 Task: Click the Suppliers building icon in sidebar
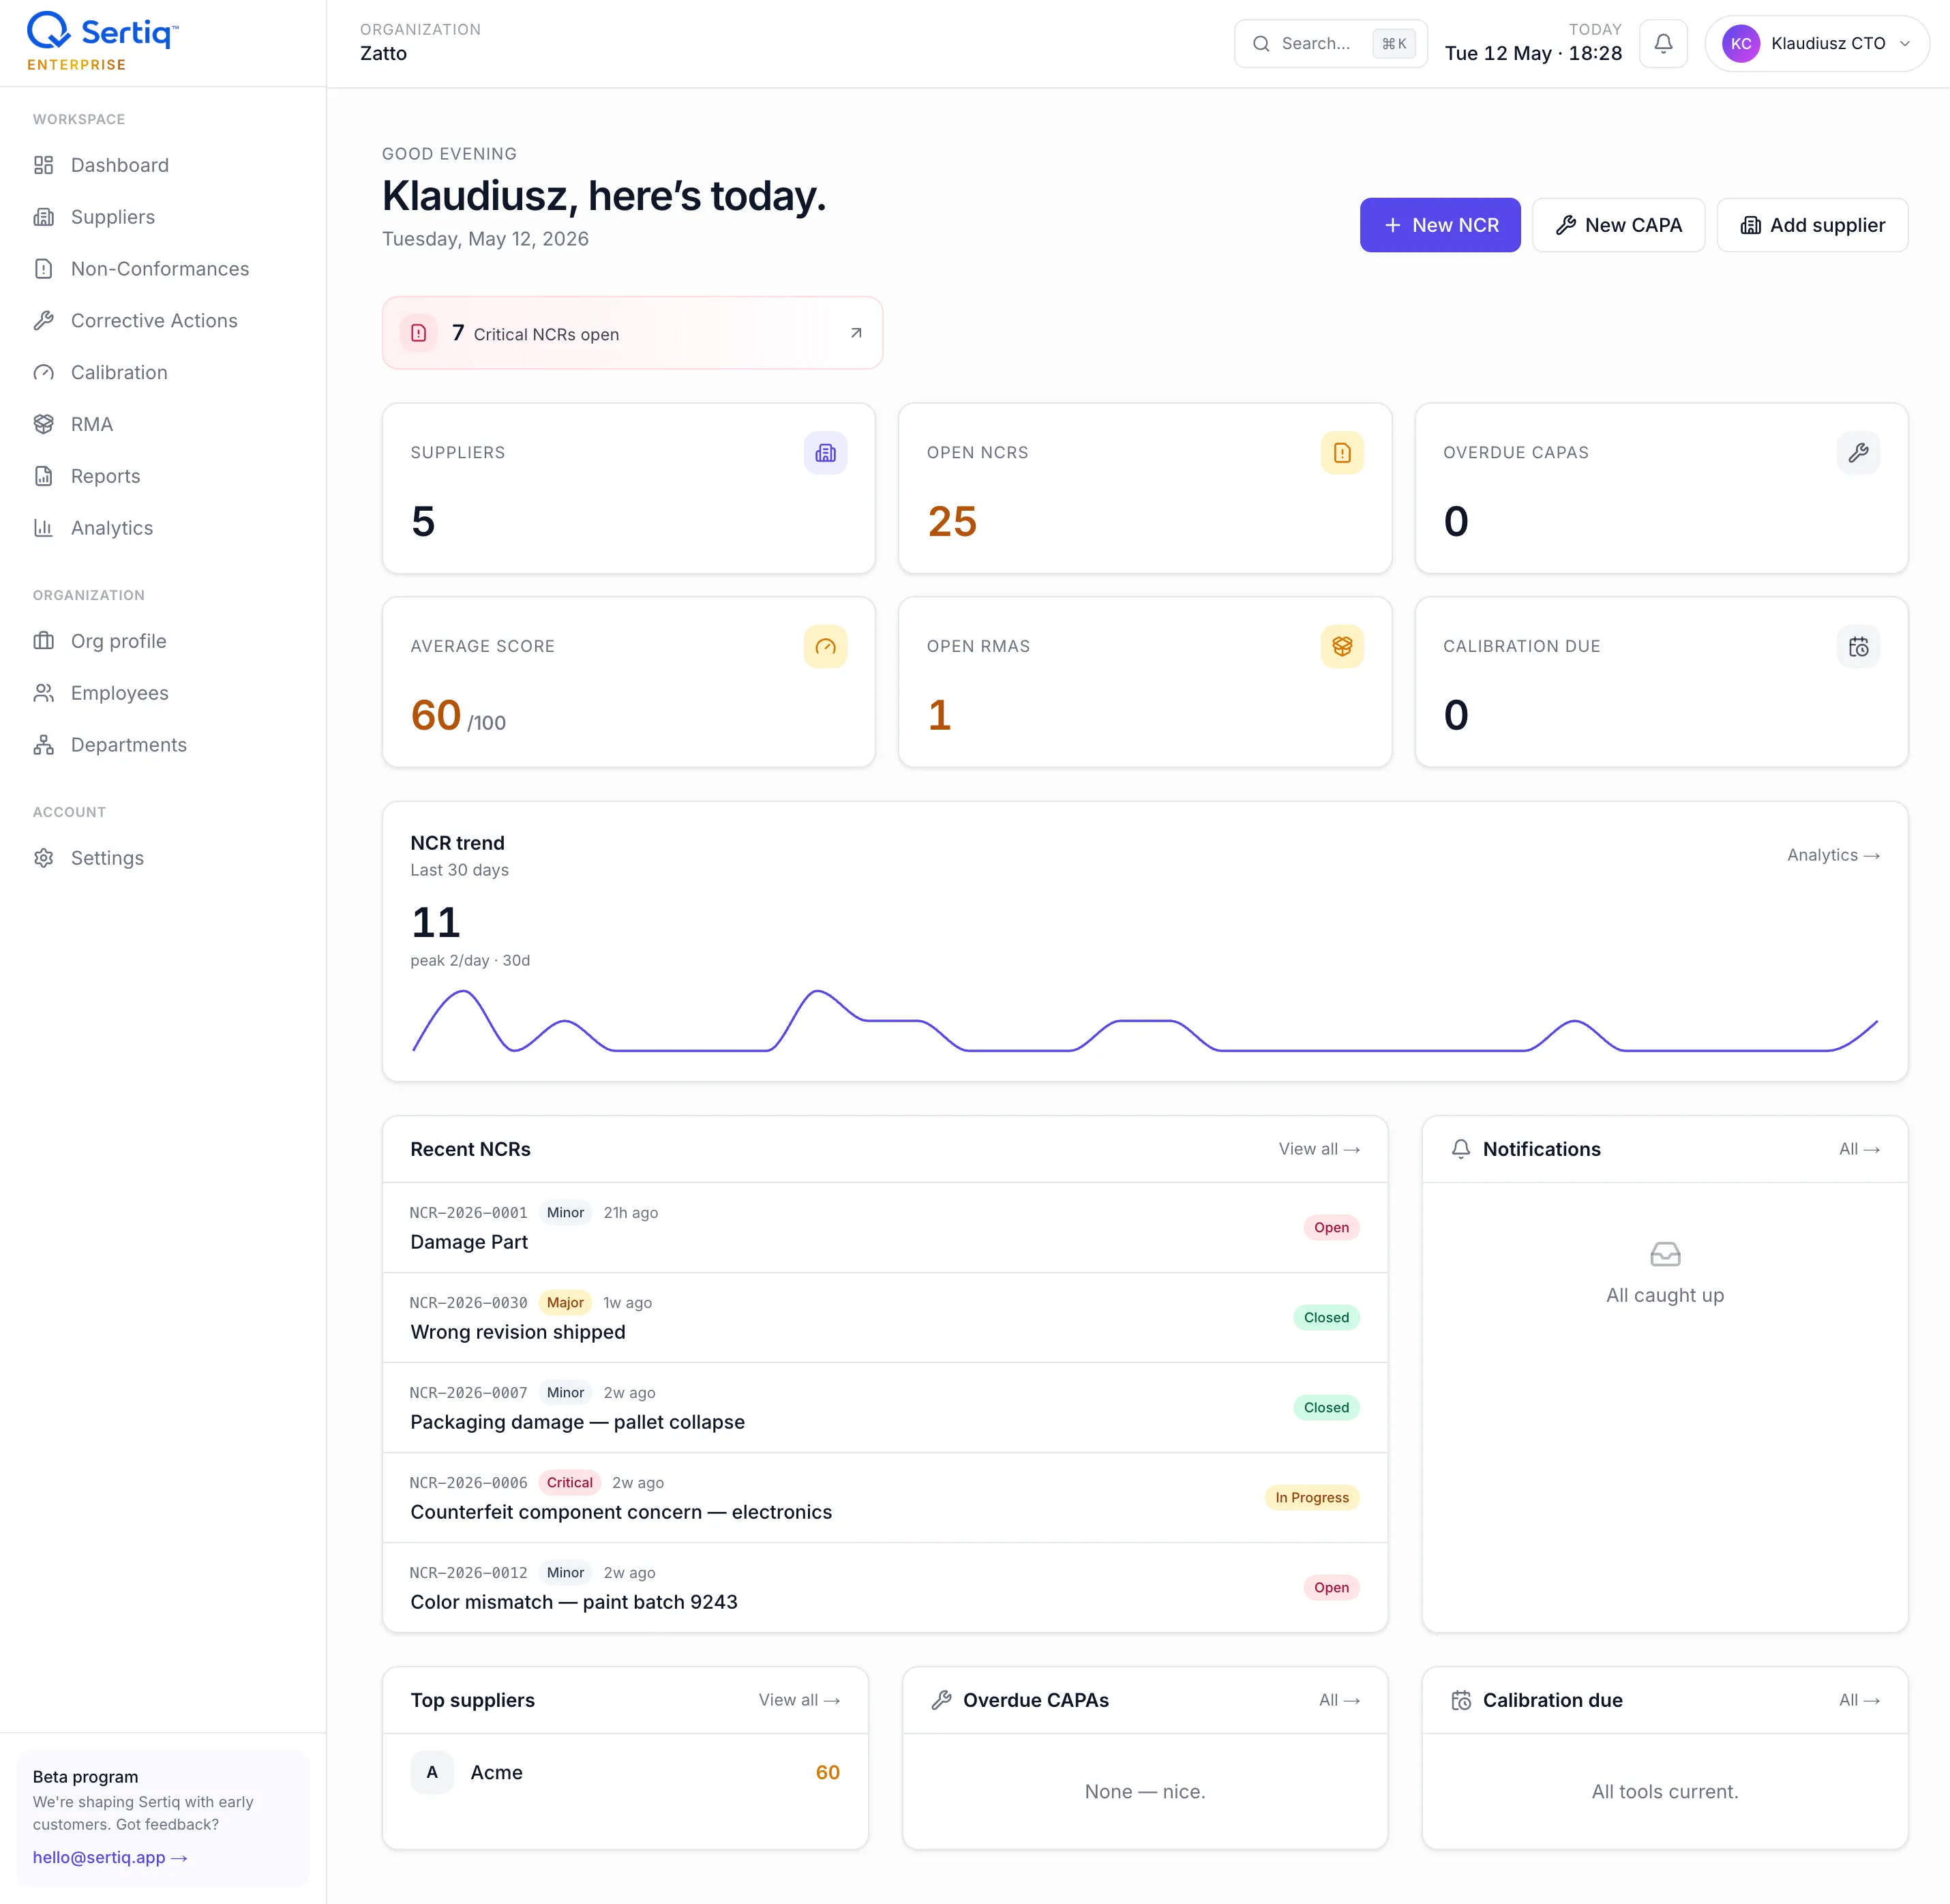43,217
